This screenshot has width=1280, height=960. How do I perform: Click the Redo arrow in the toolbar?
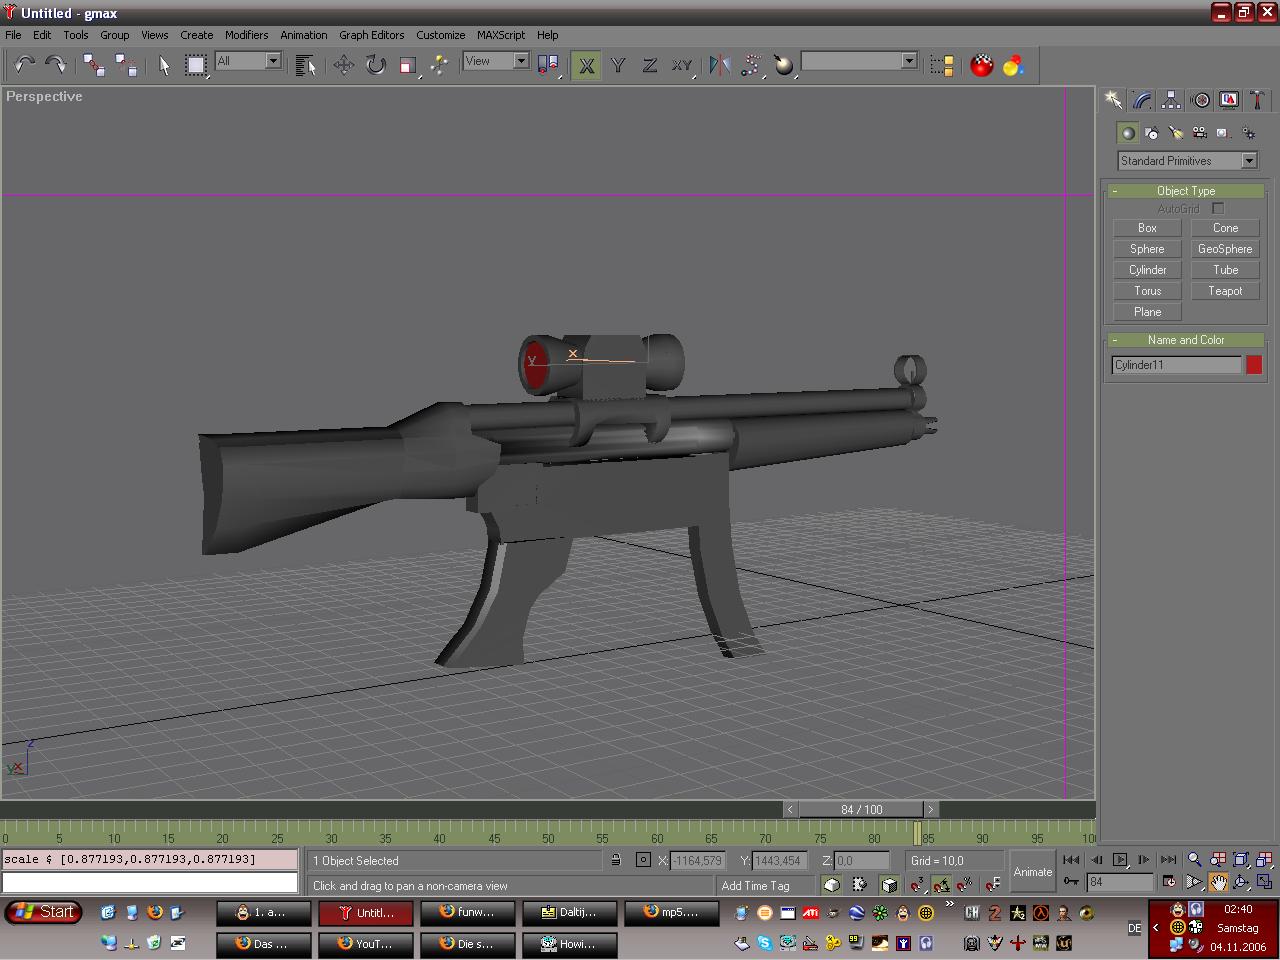(x=56, y=65)
